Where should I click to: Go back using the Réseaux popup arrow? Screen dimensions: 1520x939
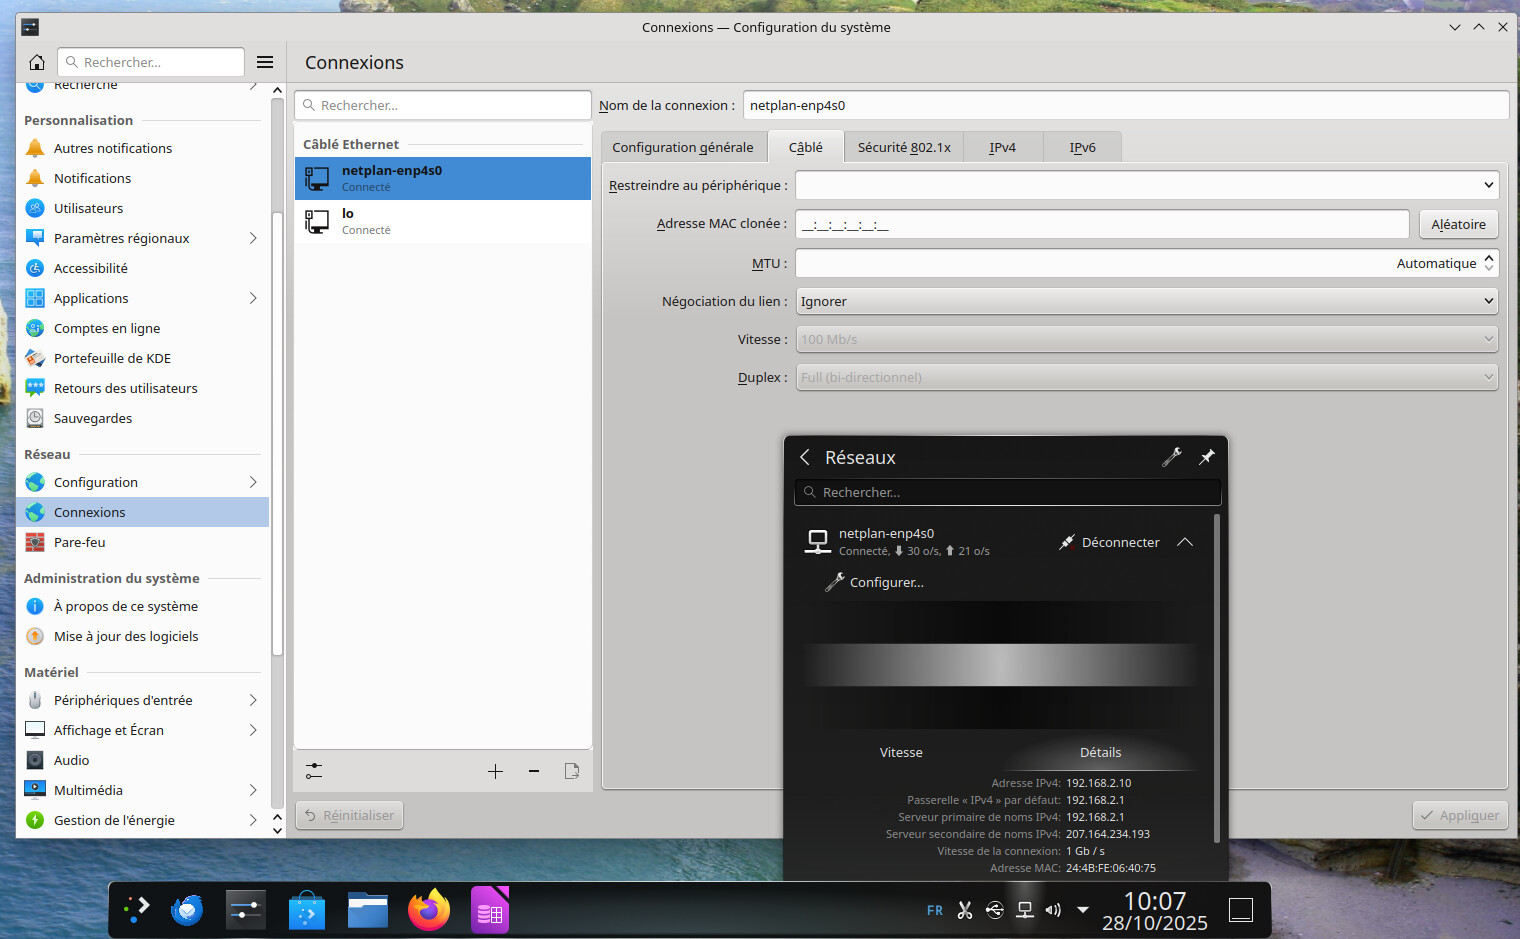point(805,457)
